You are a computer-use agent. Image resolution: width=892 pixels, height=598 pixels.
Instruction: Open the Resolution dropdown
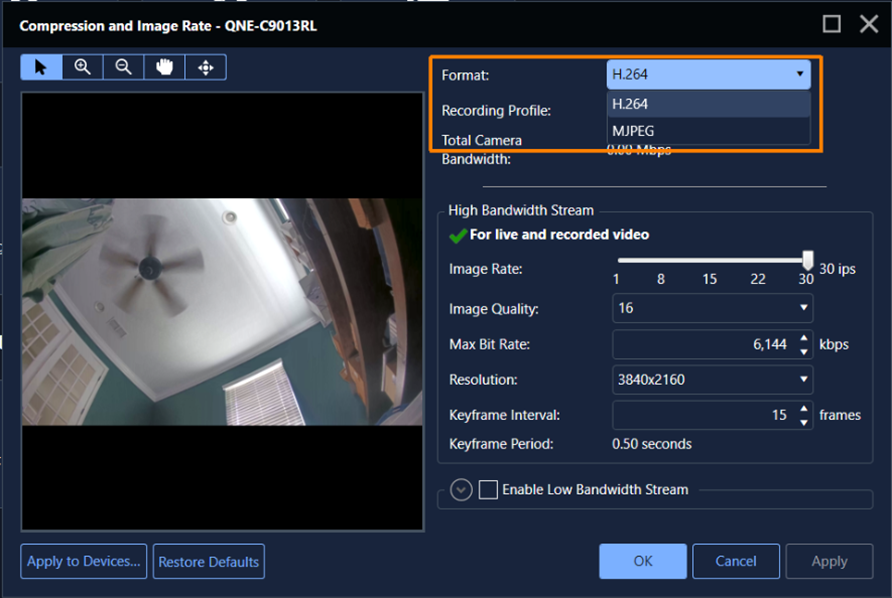[712, 380]
